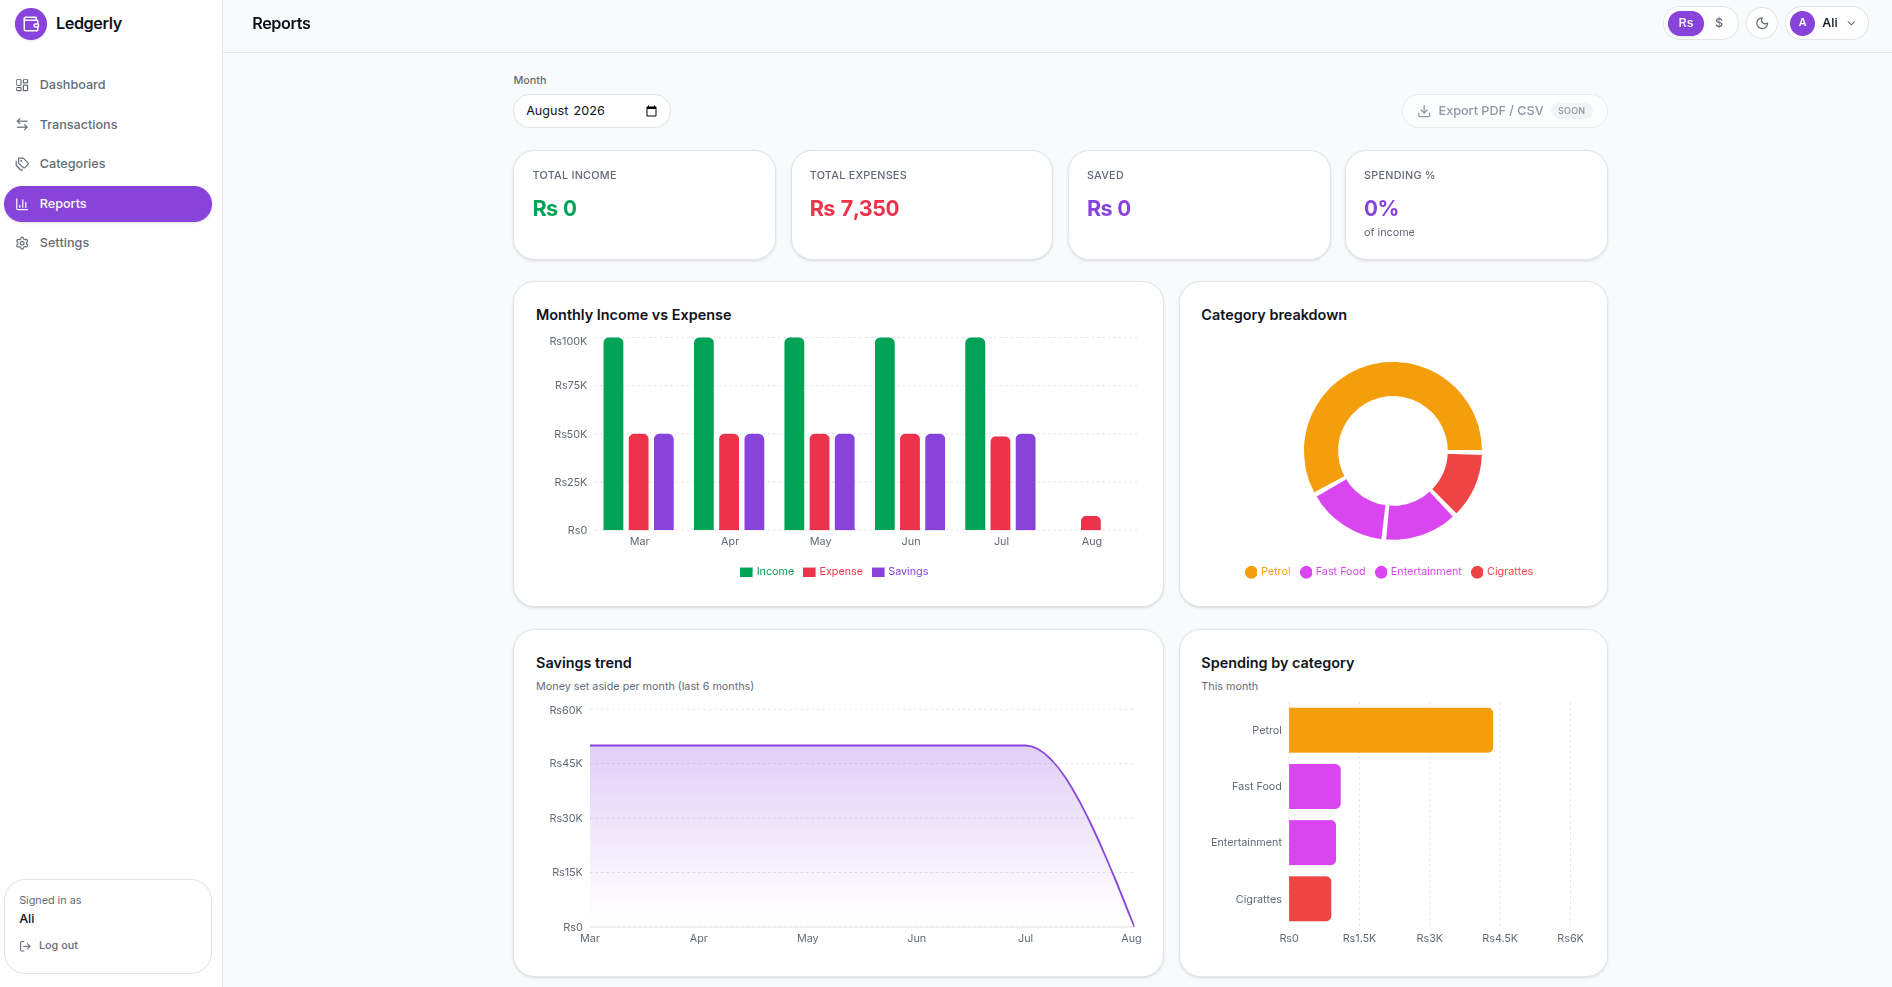Click the Cigrattes legend entry
Viewport: 1892px width, 987px height.
coord(1502,572)
